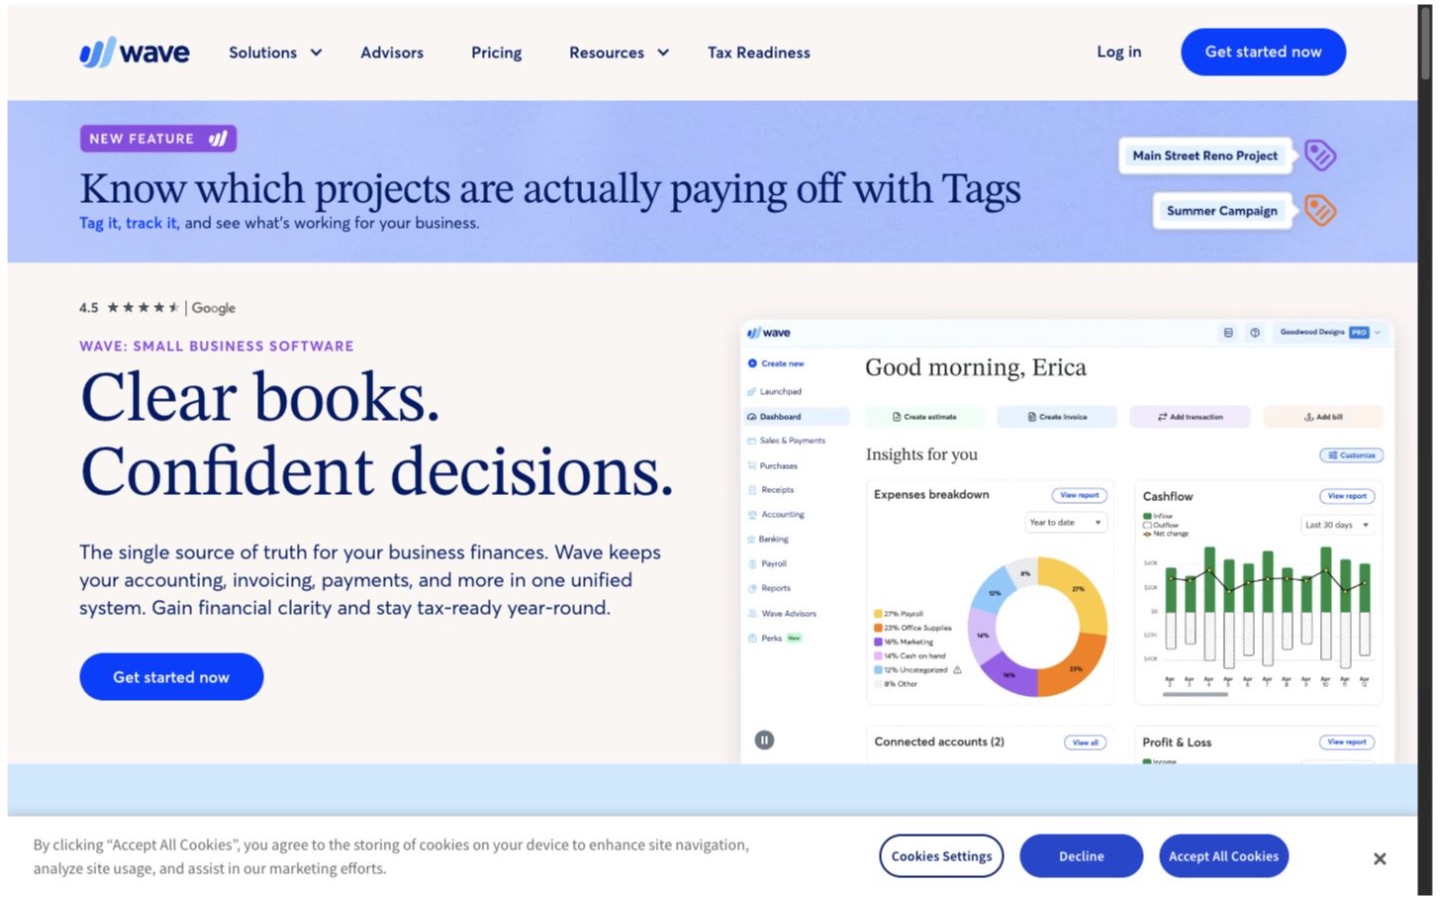This screenshot has height=900, width=1440.
Task: Click the purple tag icon beside Main Street Reno Project
Action: pyautogui.click(x=1320, y=155)
